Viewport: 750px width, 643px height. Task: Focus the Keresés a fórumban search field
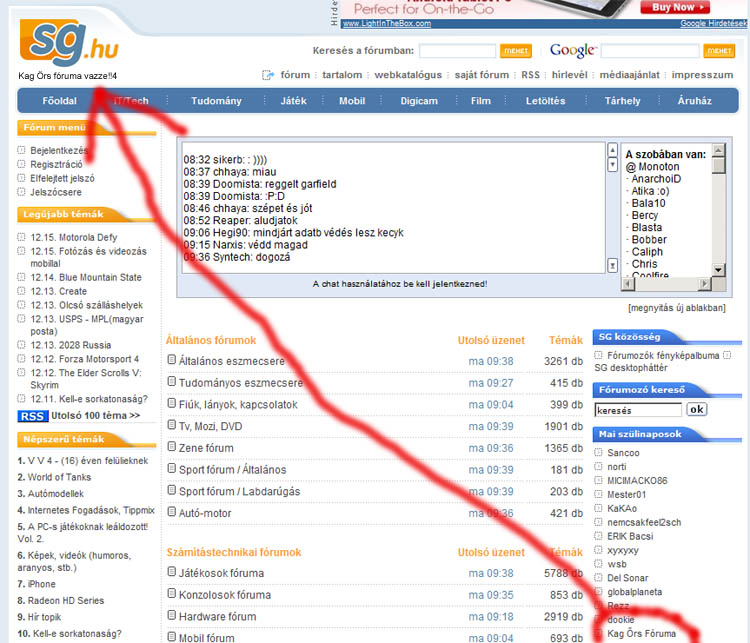(x=457, y=51)
